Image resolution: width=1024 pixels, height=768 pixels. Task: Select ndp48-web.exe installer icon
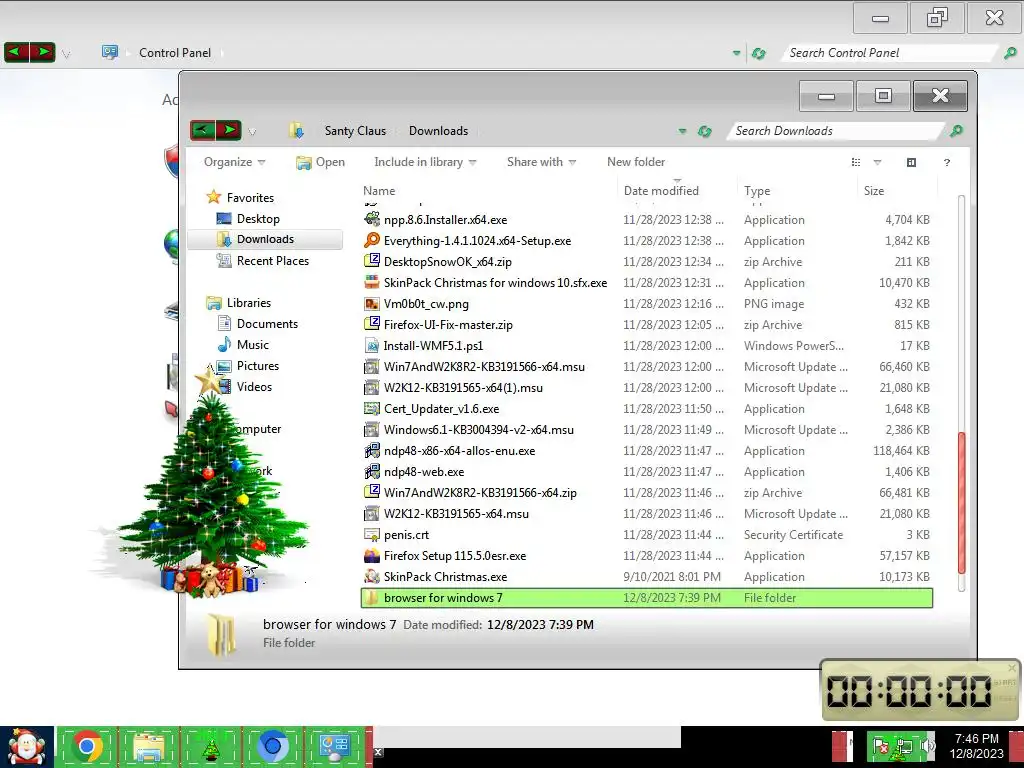tap(372, 472)
